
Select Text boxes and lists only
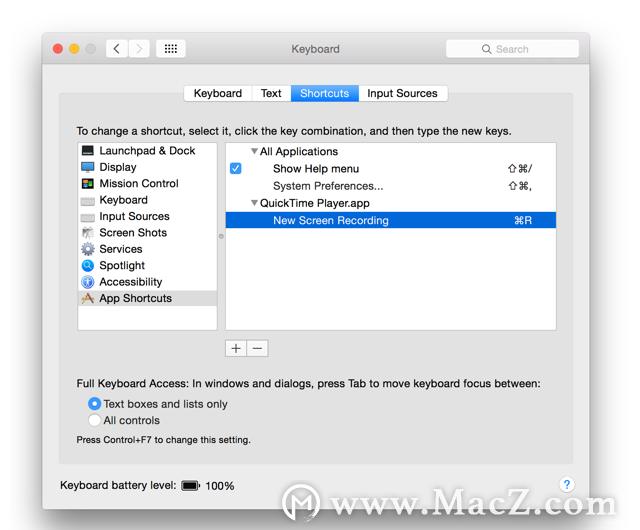coord(94,404)
